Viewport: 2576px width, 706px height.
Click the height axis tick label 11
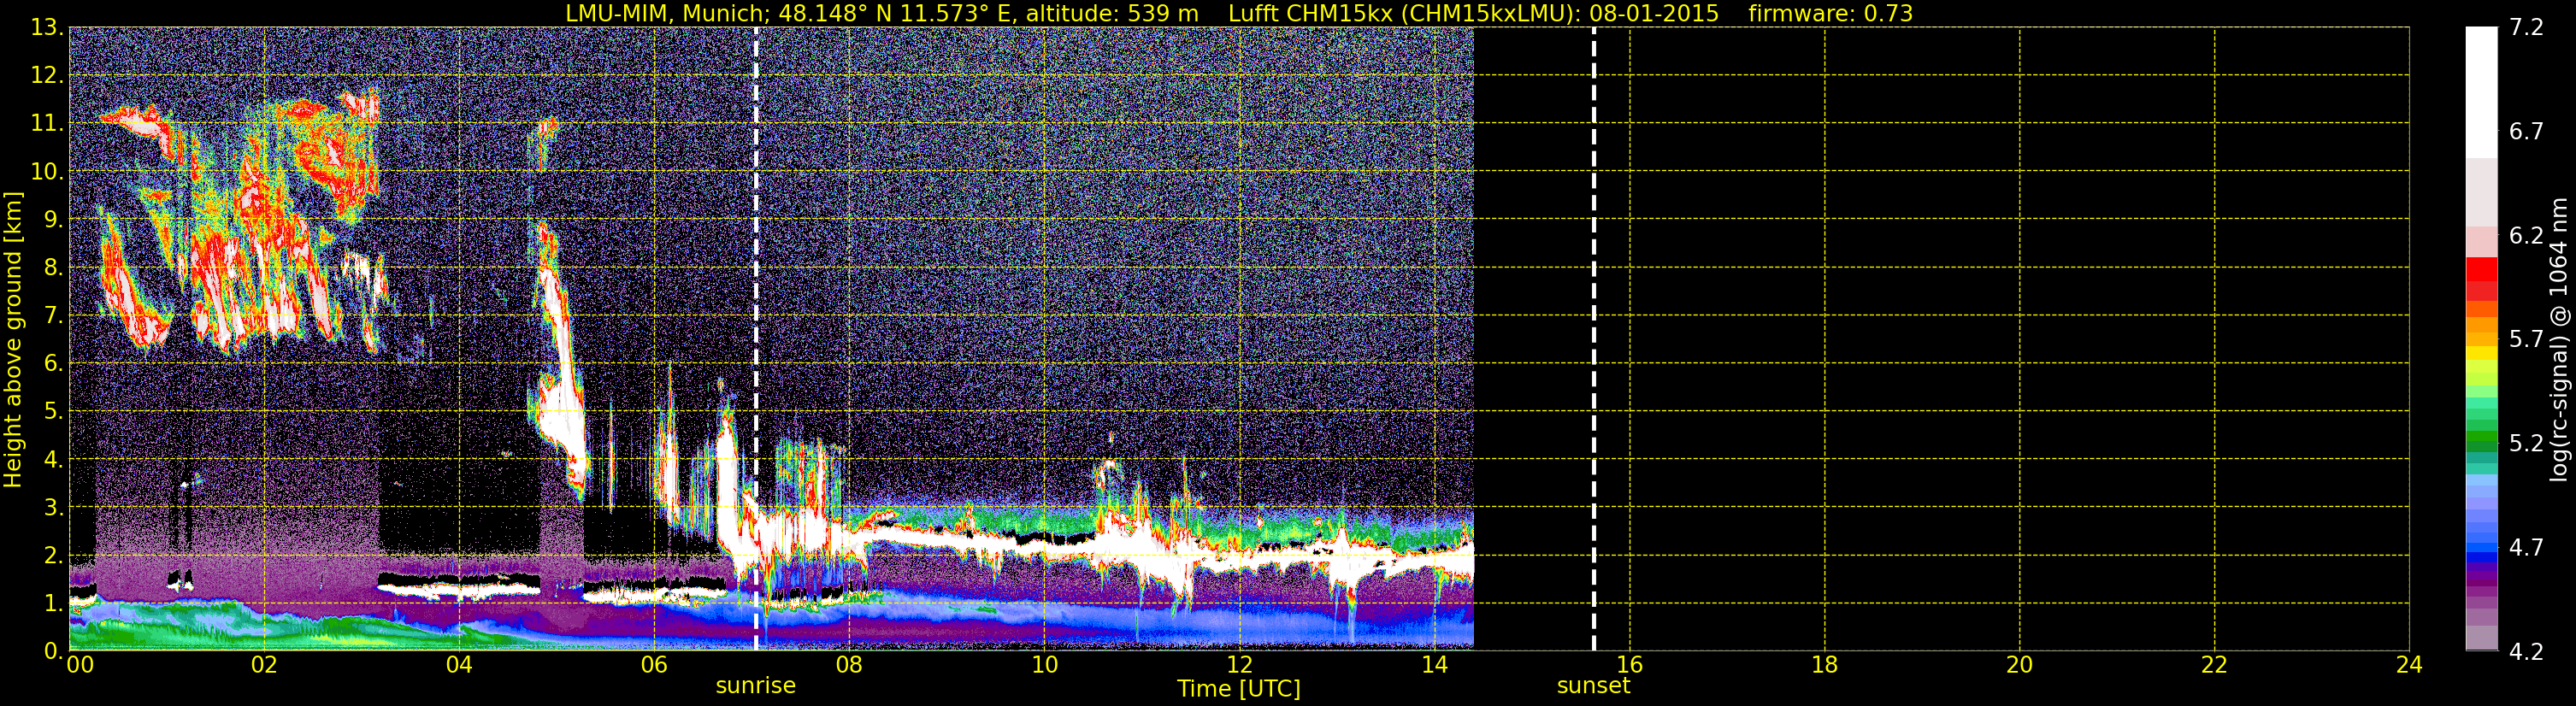(46, 124)
